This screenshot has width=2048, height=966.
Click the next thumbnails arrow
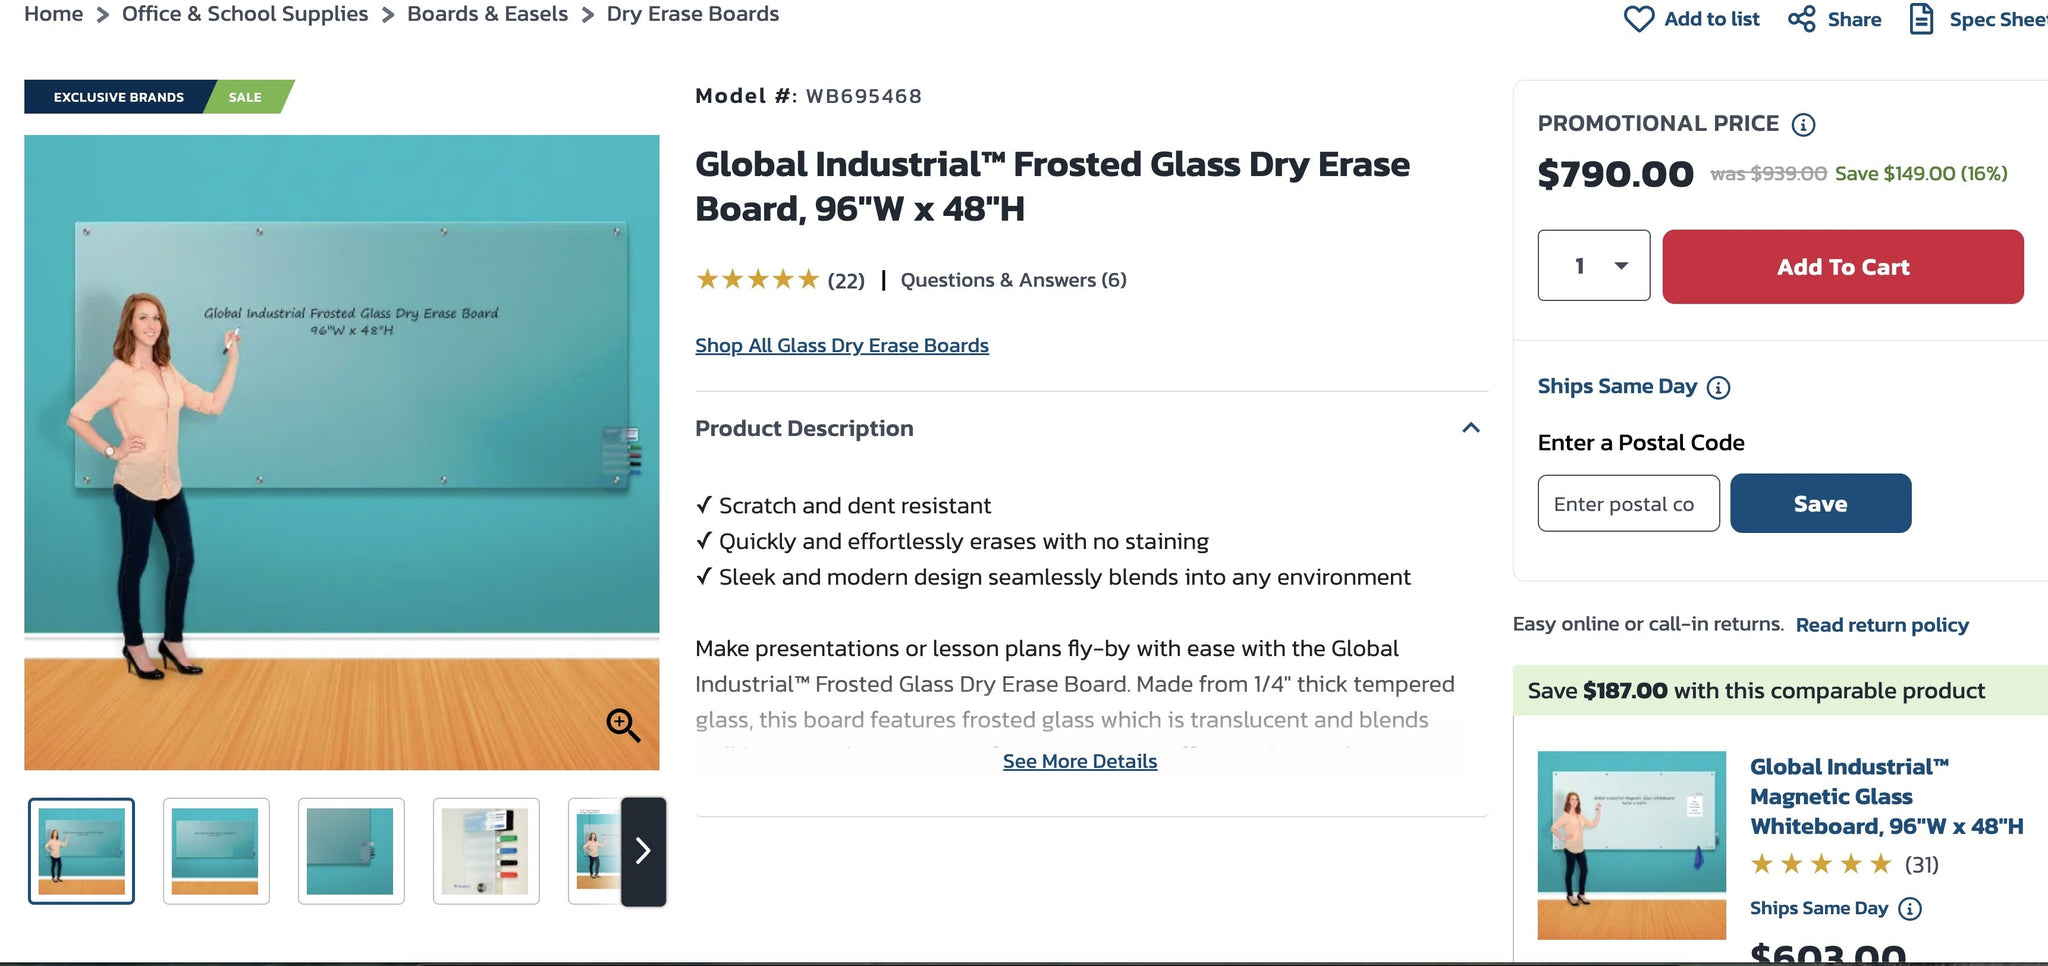tap(643, 851)
